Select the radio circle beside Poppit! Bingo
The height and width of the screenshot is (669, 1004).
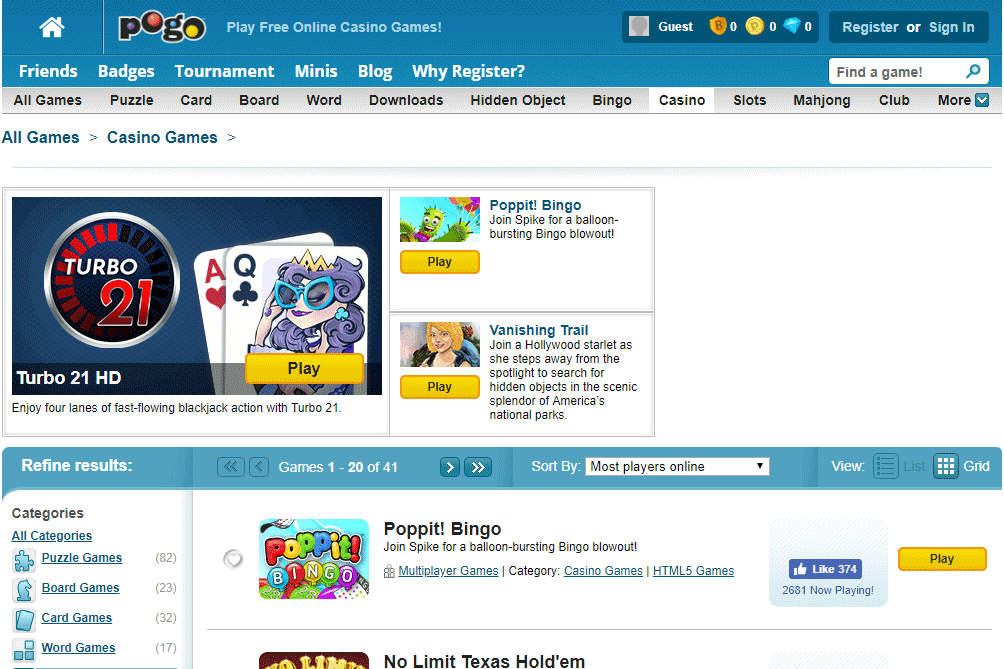pyautogui.click(x=233, y=558)
